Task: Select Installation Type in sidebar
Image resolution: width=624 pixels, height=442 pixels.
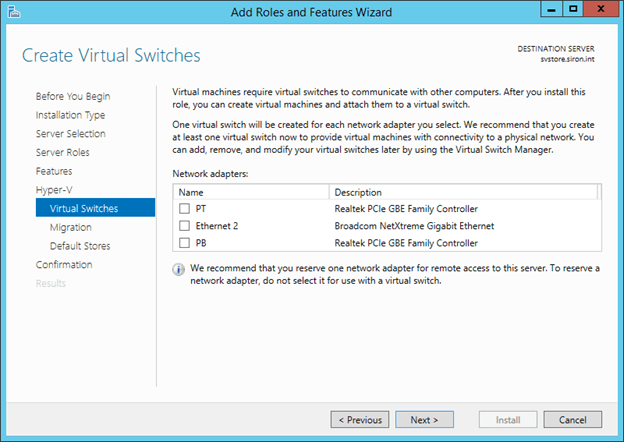Action: click(70, 115)
